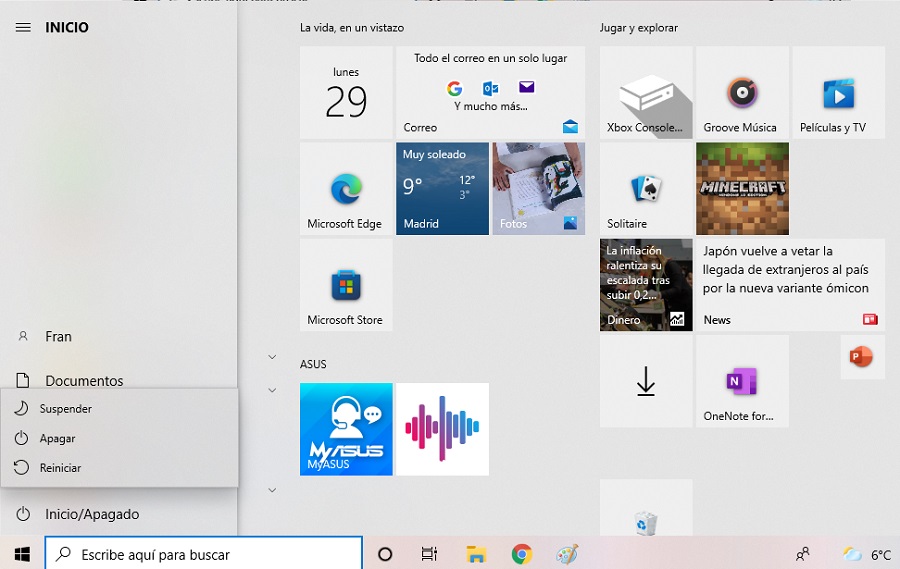
Task: Collapse the ASUS group chevron
Action: (272, 390)
